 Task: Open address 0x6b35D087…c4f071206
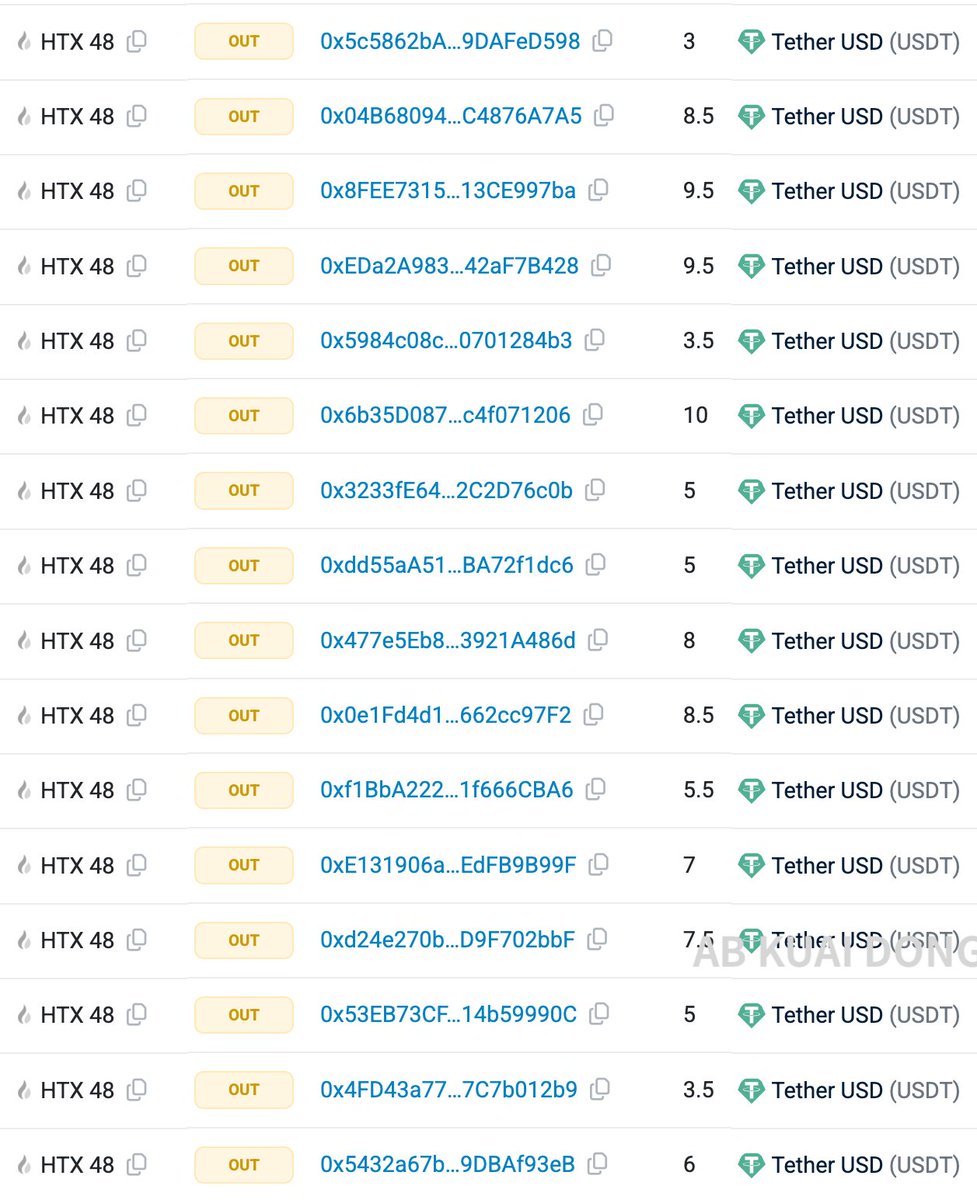[445, 416]
